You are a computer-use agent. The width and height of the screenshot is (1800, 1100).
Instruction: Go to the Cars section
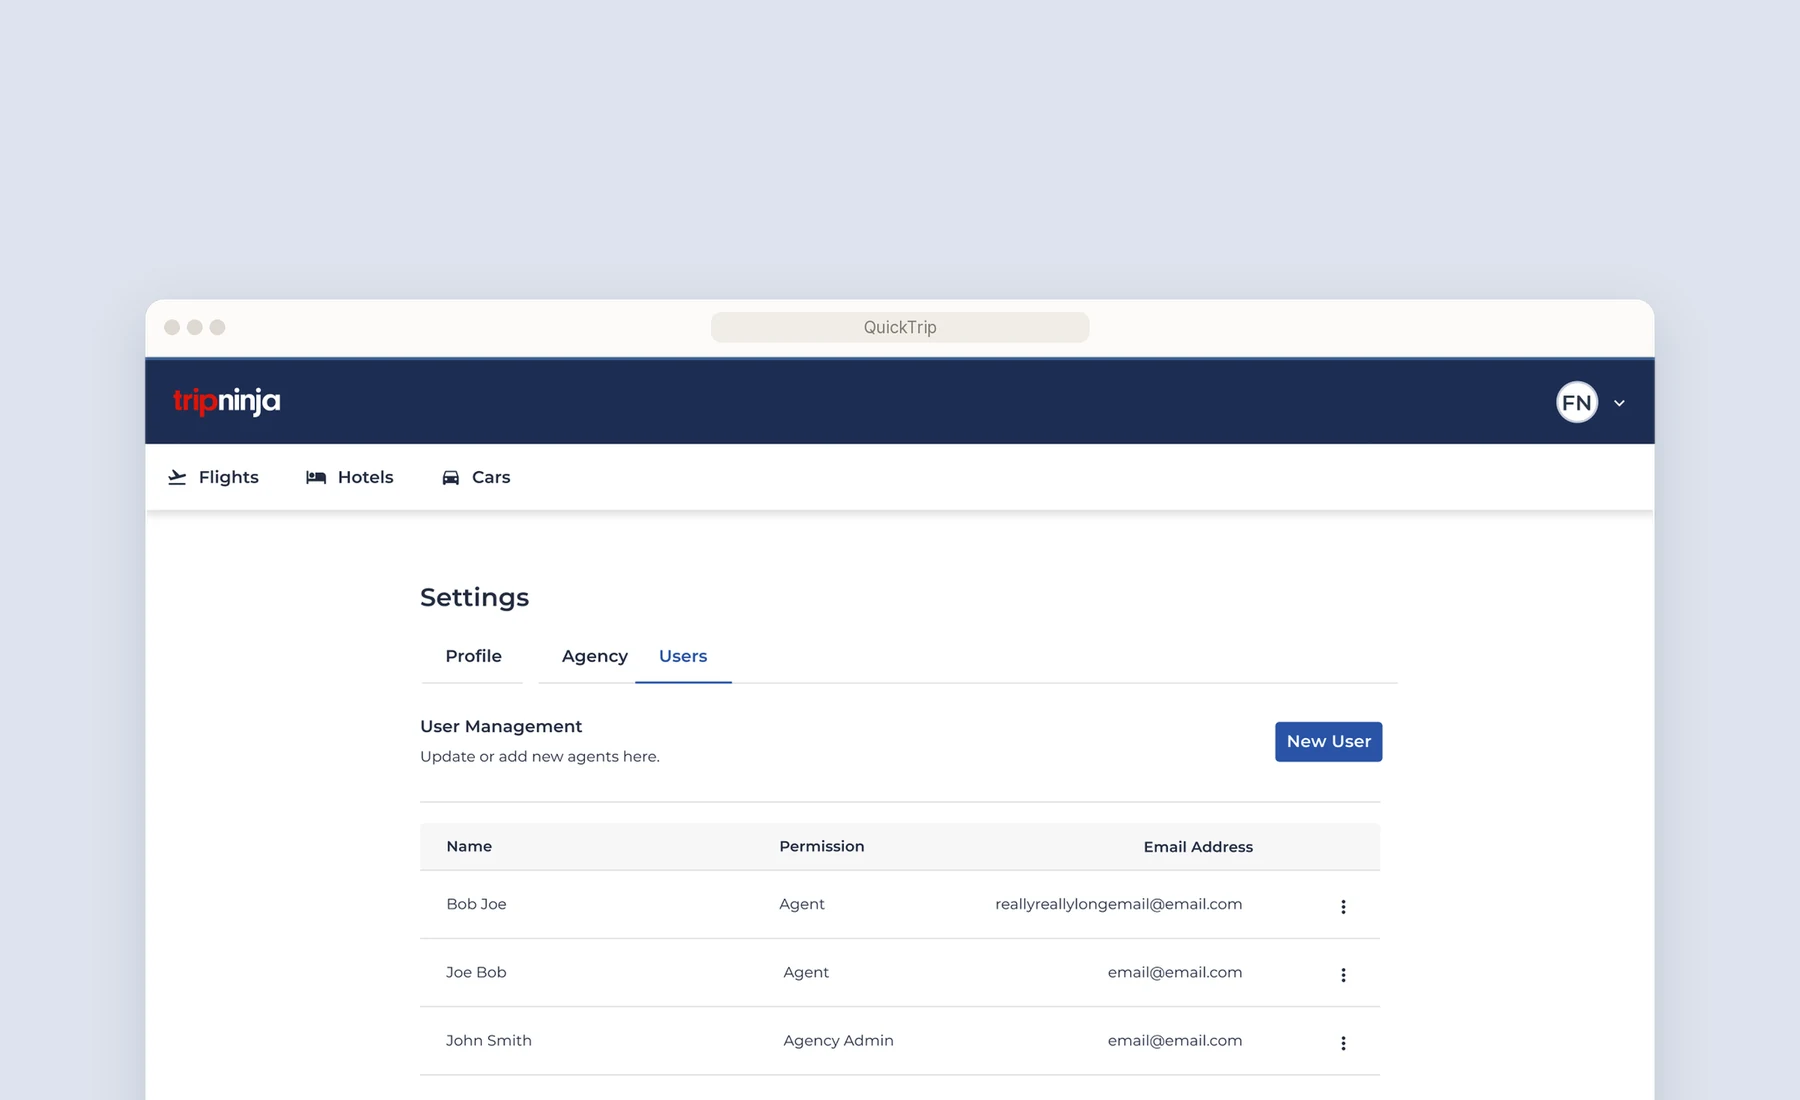[x=476, y=477]
